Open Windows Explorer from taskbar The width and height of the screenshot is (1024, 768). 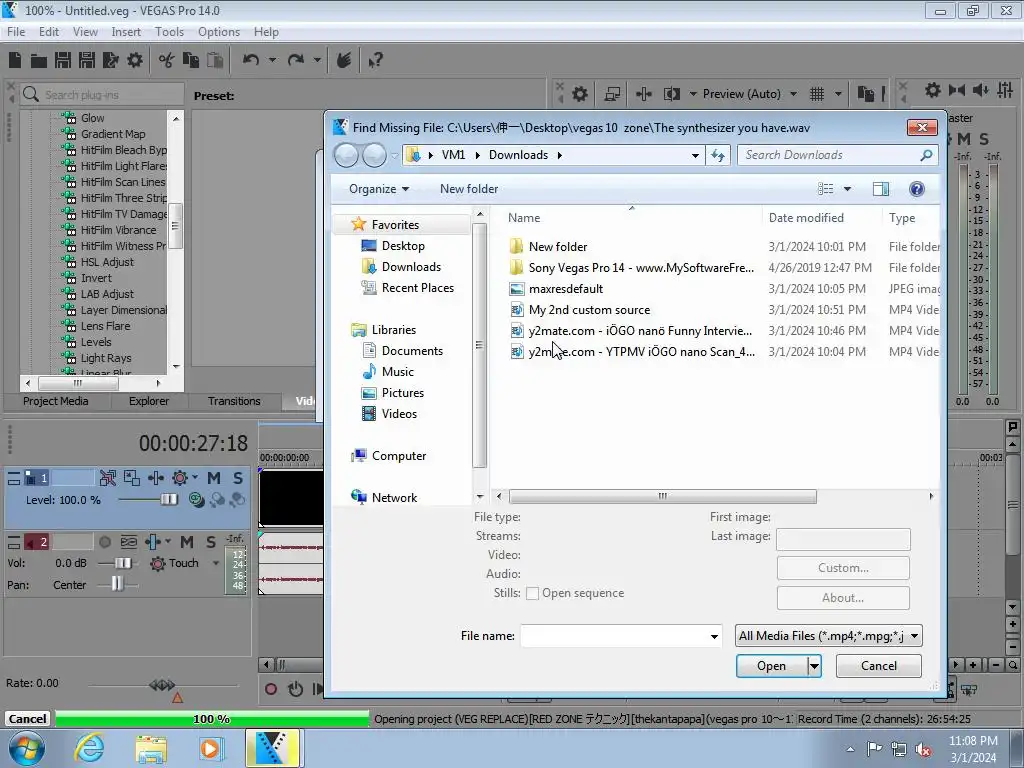151,748
